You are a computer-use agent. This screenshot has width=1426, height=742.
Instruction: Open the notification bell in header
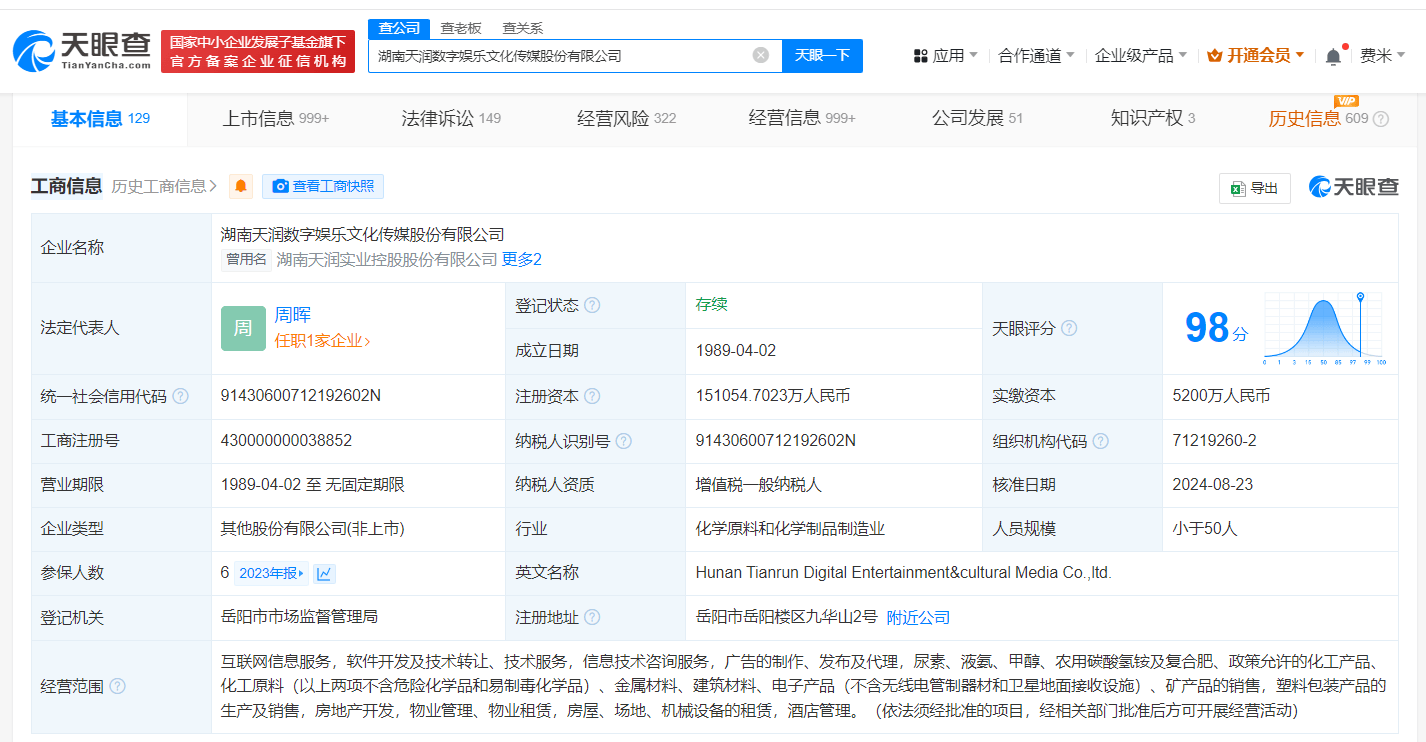(1333, 56)
